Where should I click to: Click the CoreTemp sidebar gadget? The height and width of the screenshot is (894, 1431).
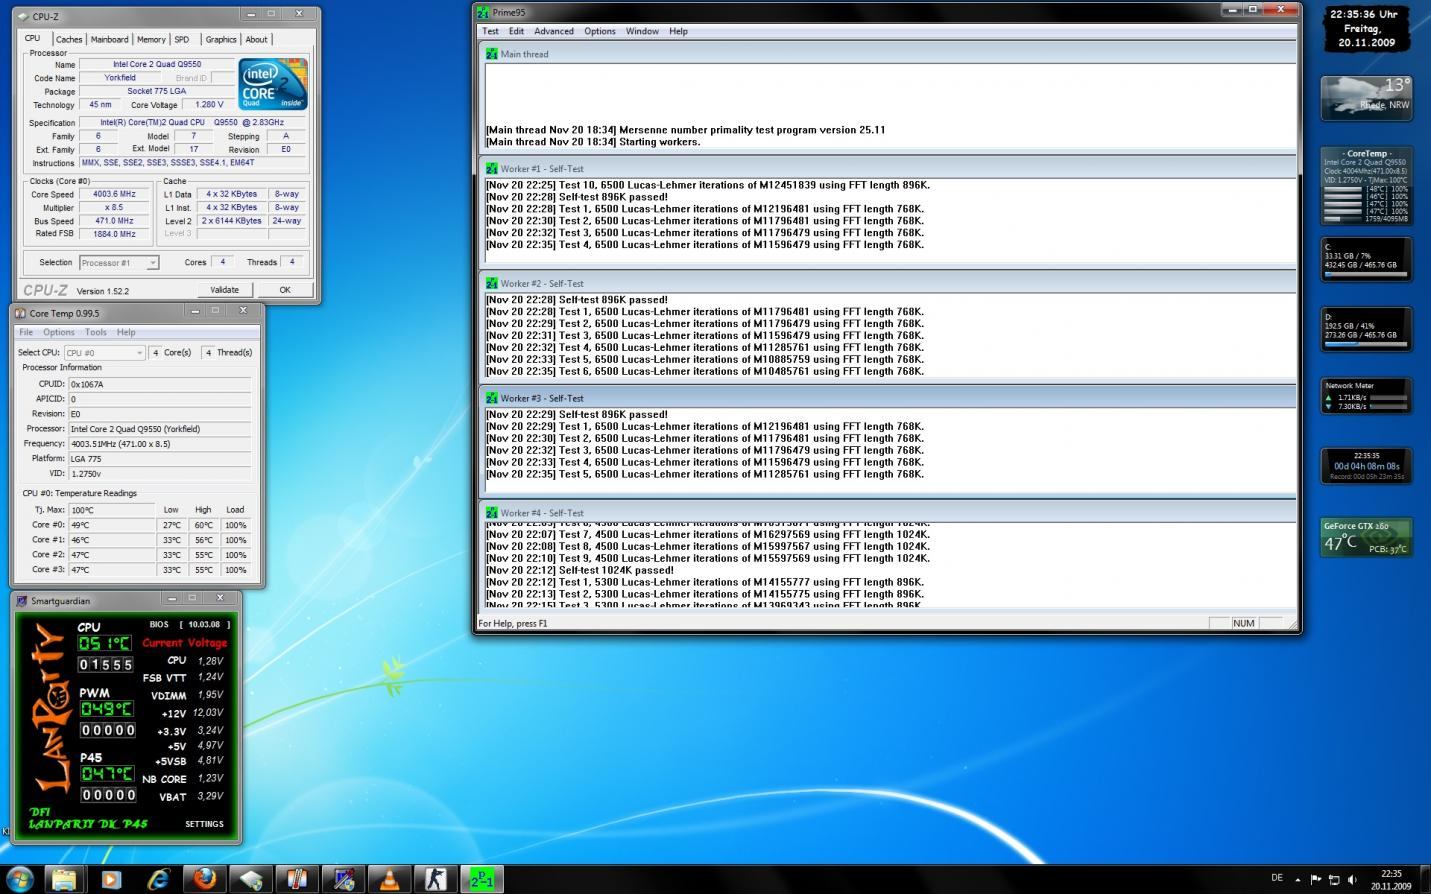pos(1366,186)
